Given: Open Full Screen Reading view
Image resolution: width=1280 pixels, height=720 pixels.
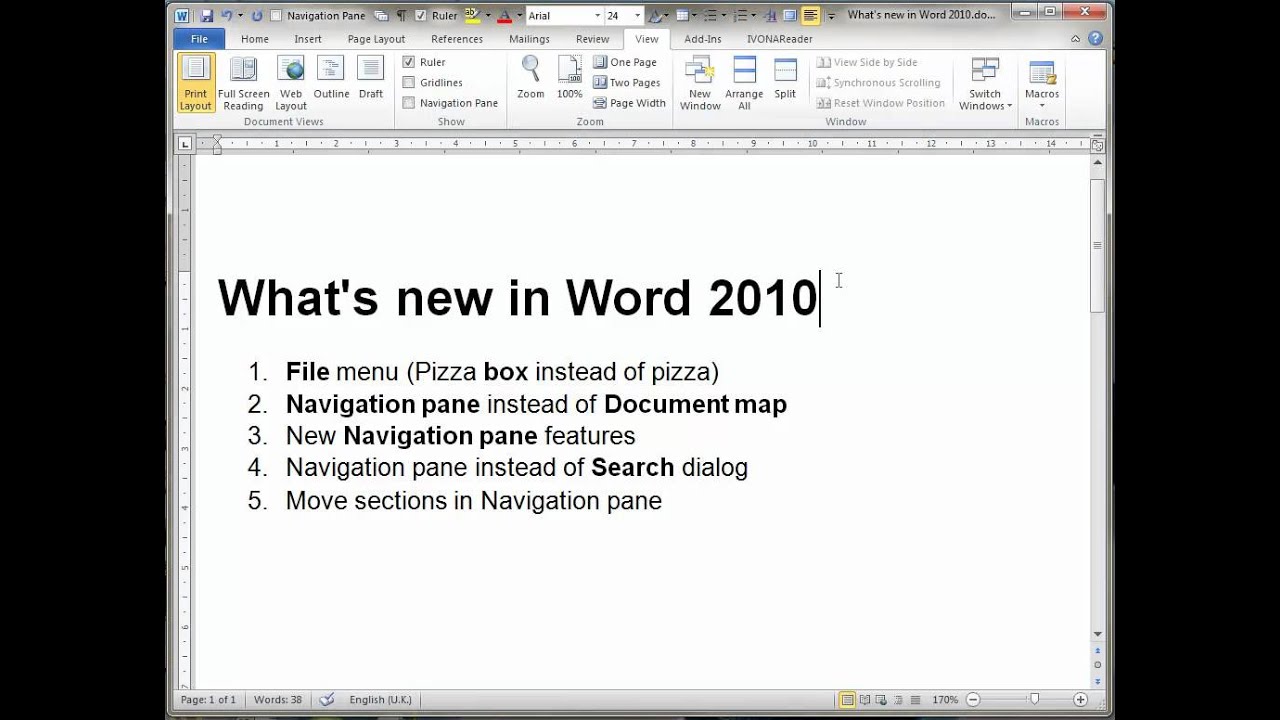Looking at the screenshot, I should coord(243,82).
